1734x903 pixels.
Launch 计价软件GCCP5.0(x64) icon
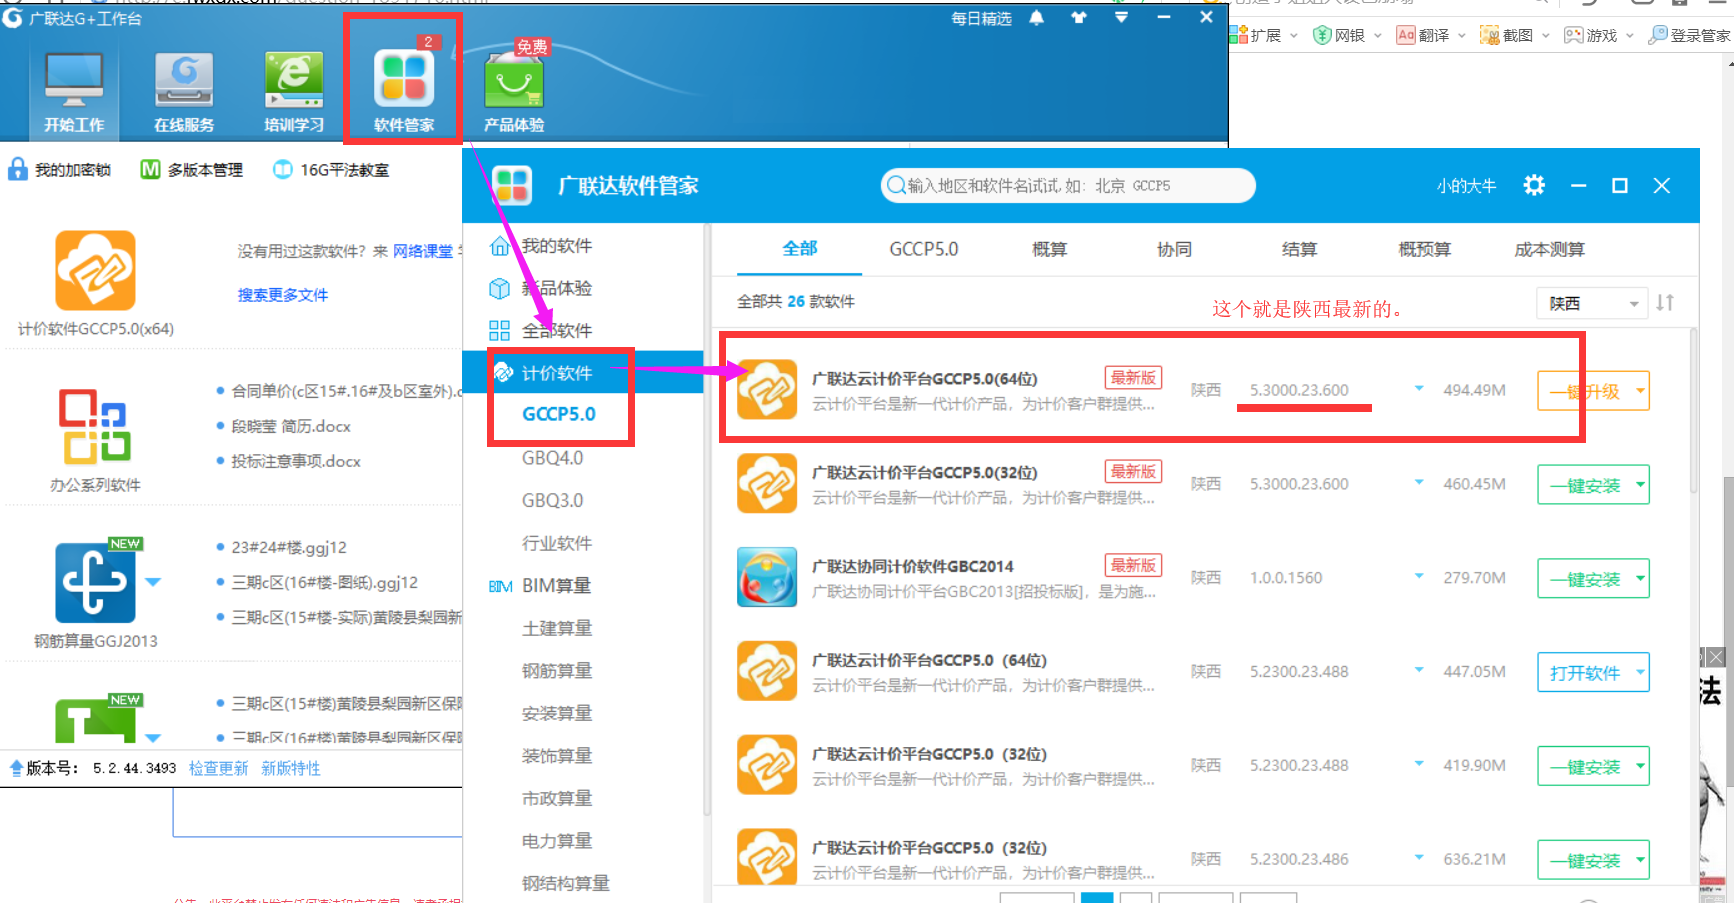[x=95, y=271]
